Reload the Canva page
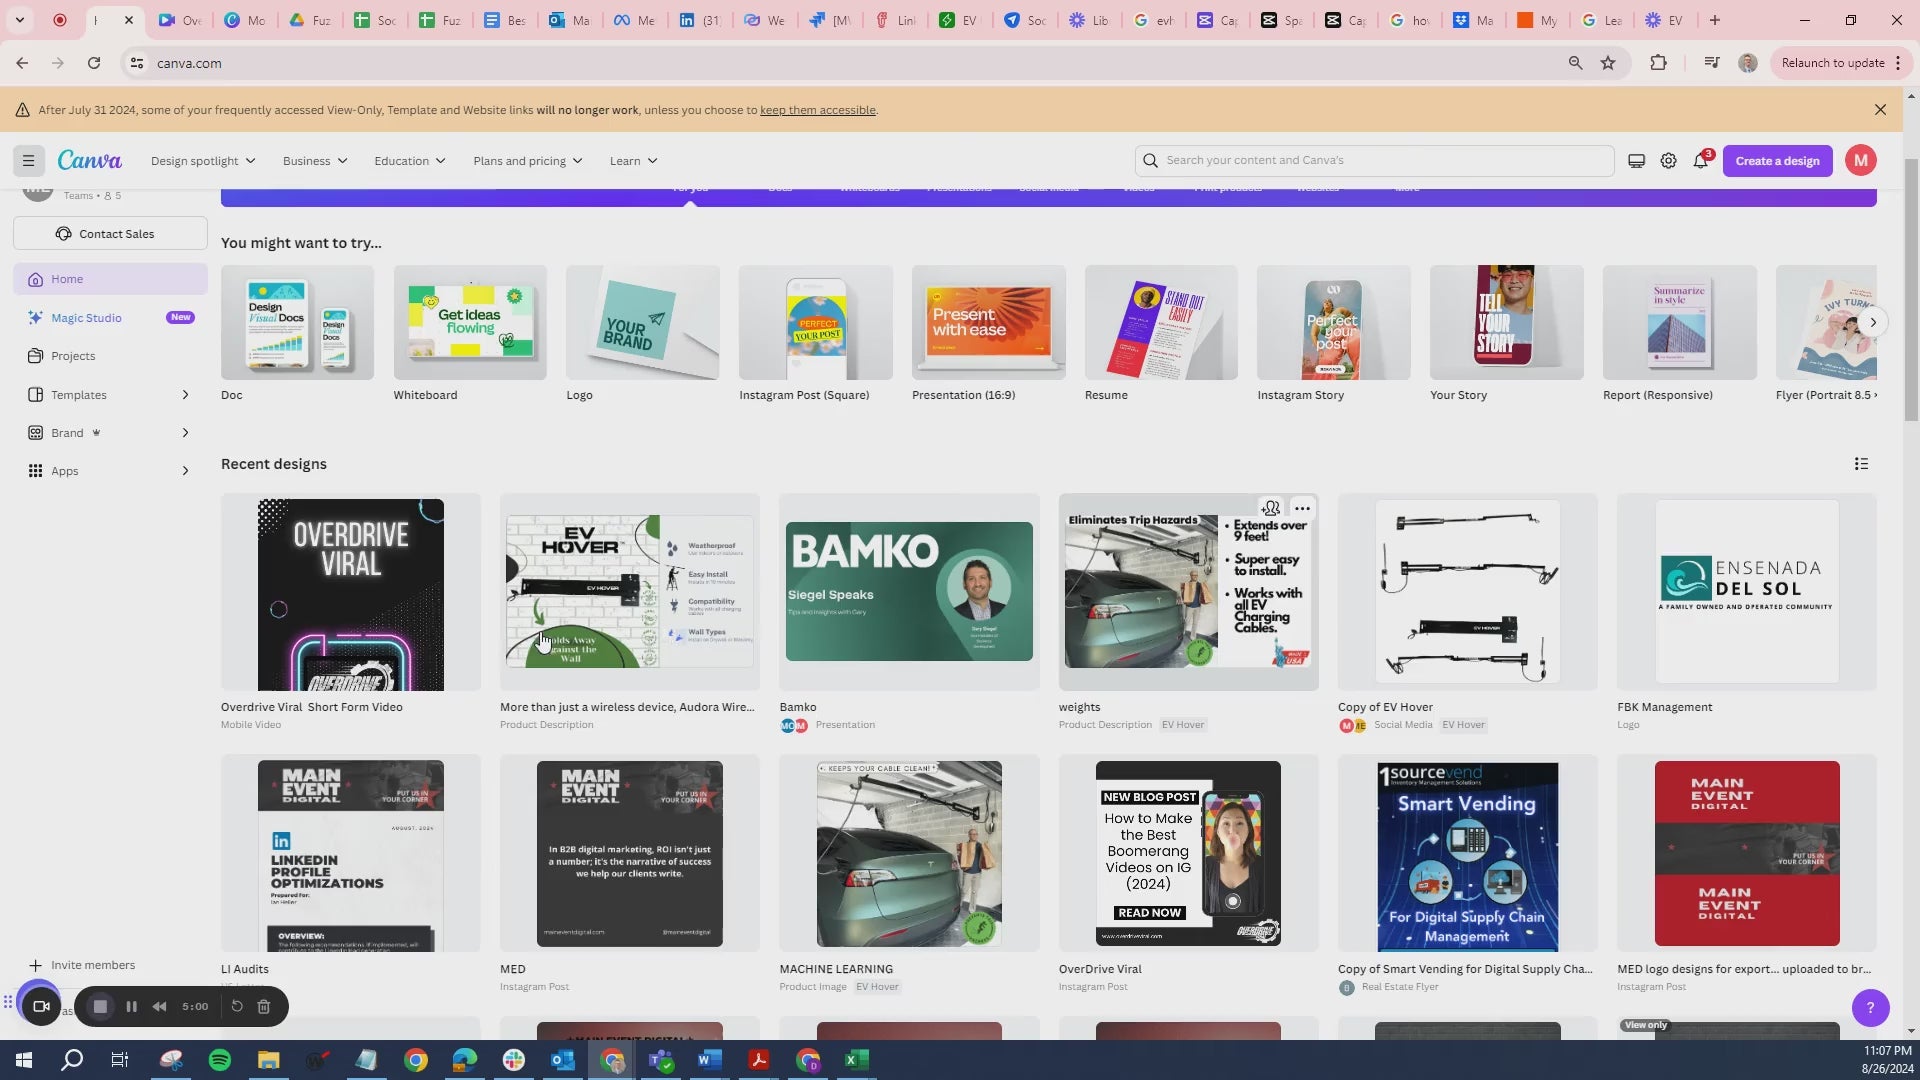Screen dimensions: 1920x1080 point(94,63)
